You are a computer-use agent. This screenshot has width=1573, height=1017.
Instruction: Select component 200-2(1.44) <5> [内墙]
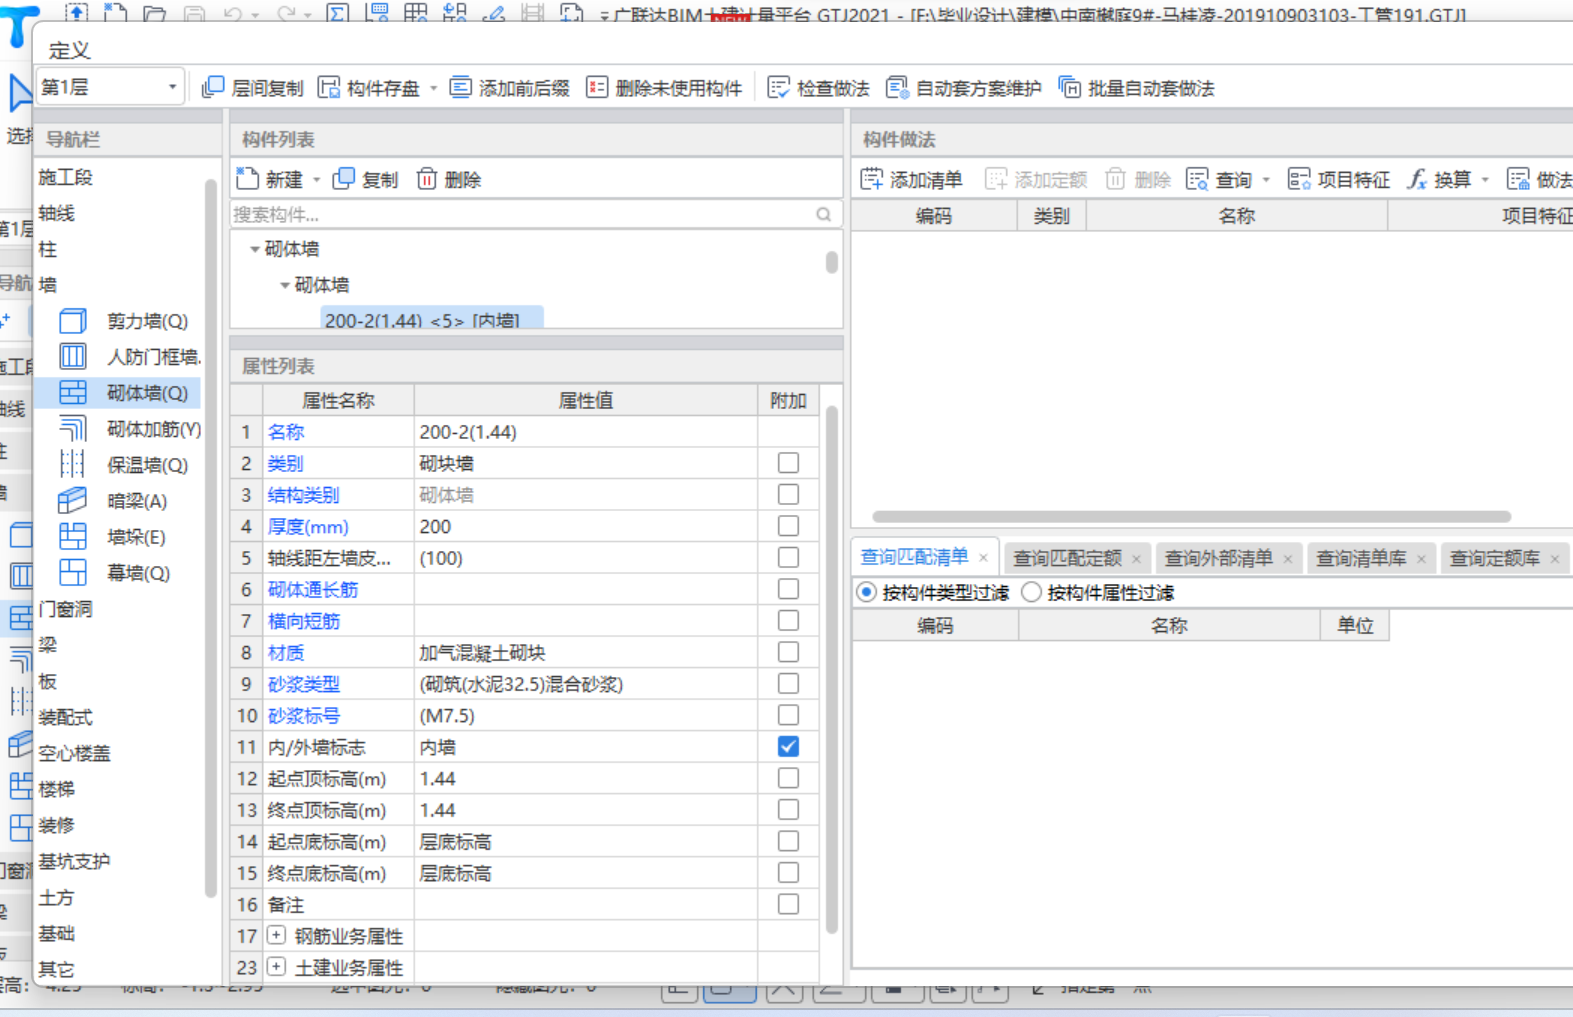(x=431, y=318)
